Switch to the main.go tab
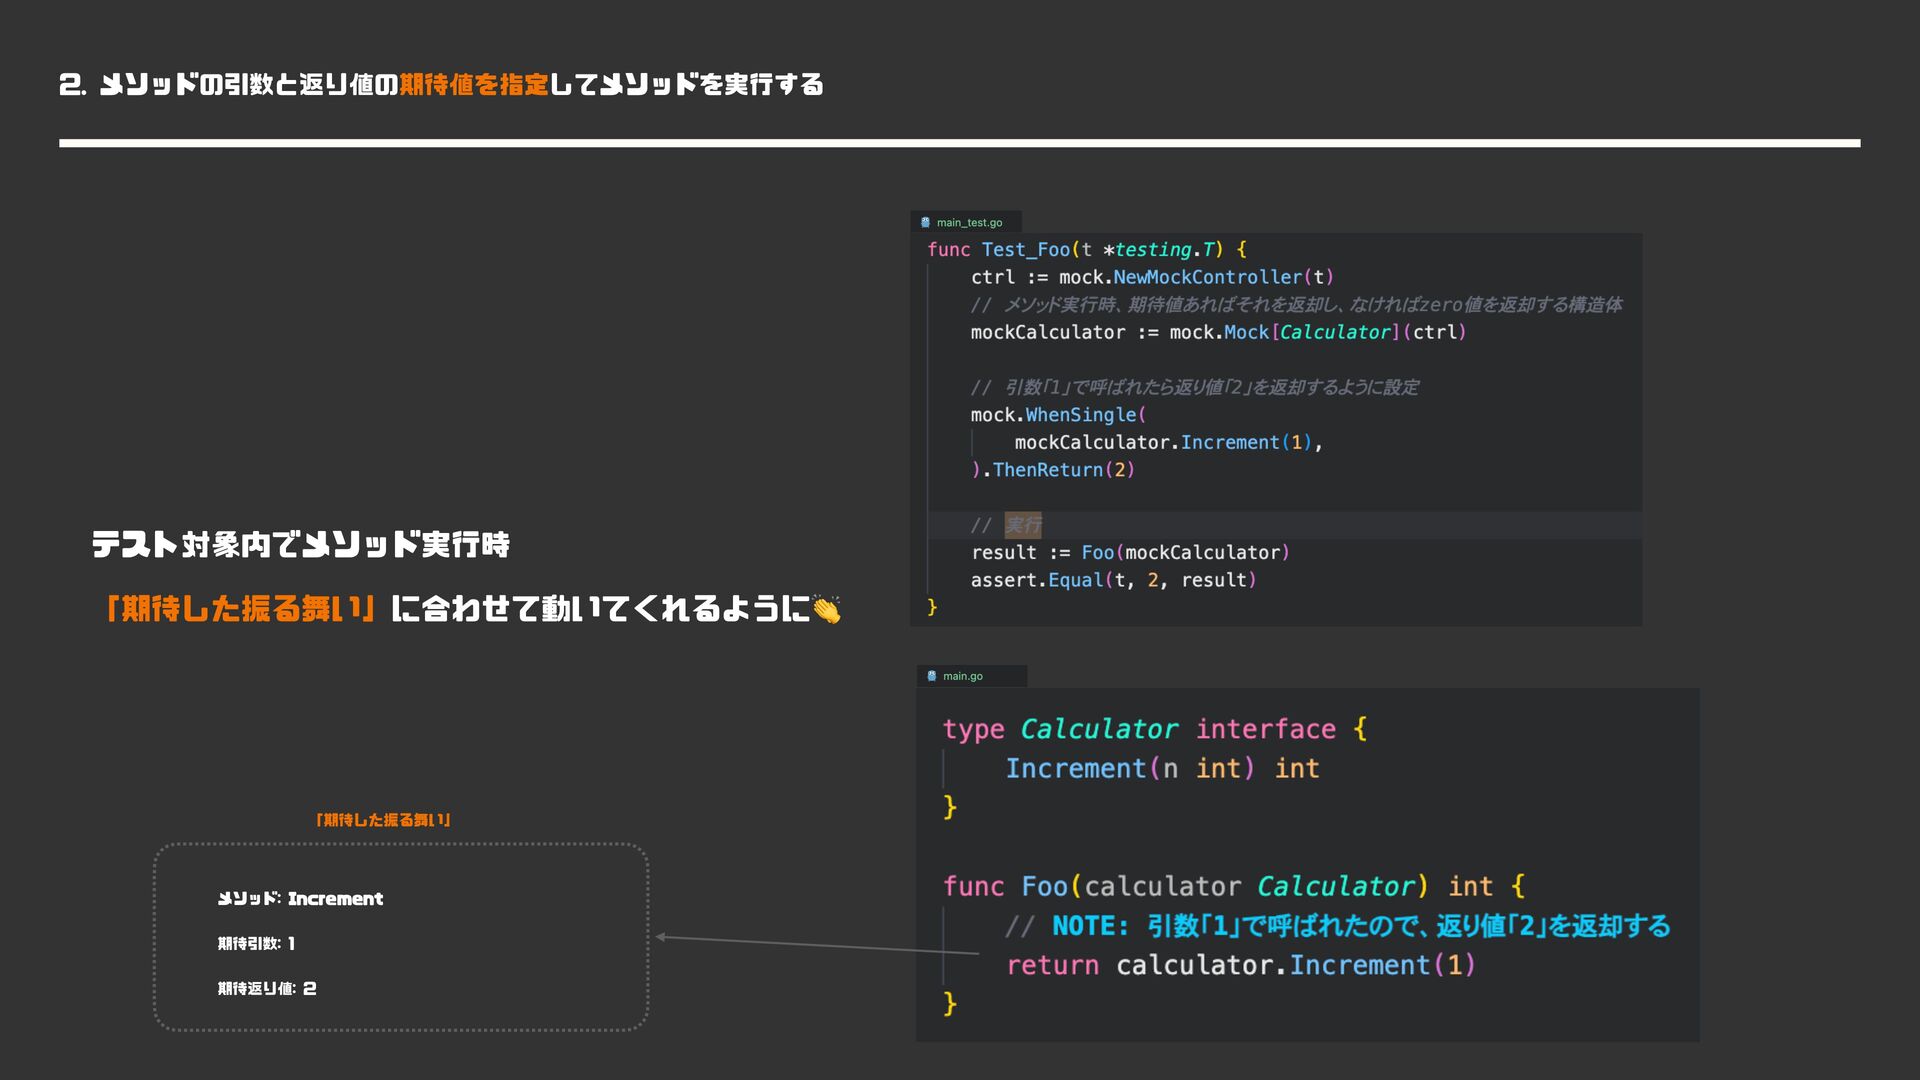This screenshot has width=1920, height=1080. point(962,676)
